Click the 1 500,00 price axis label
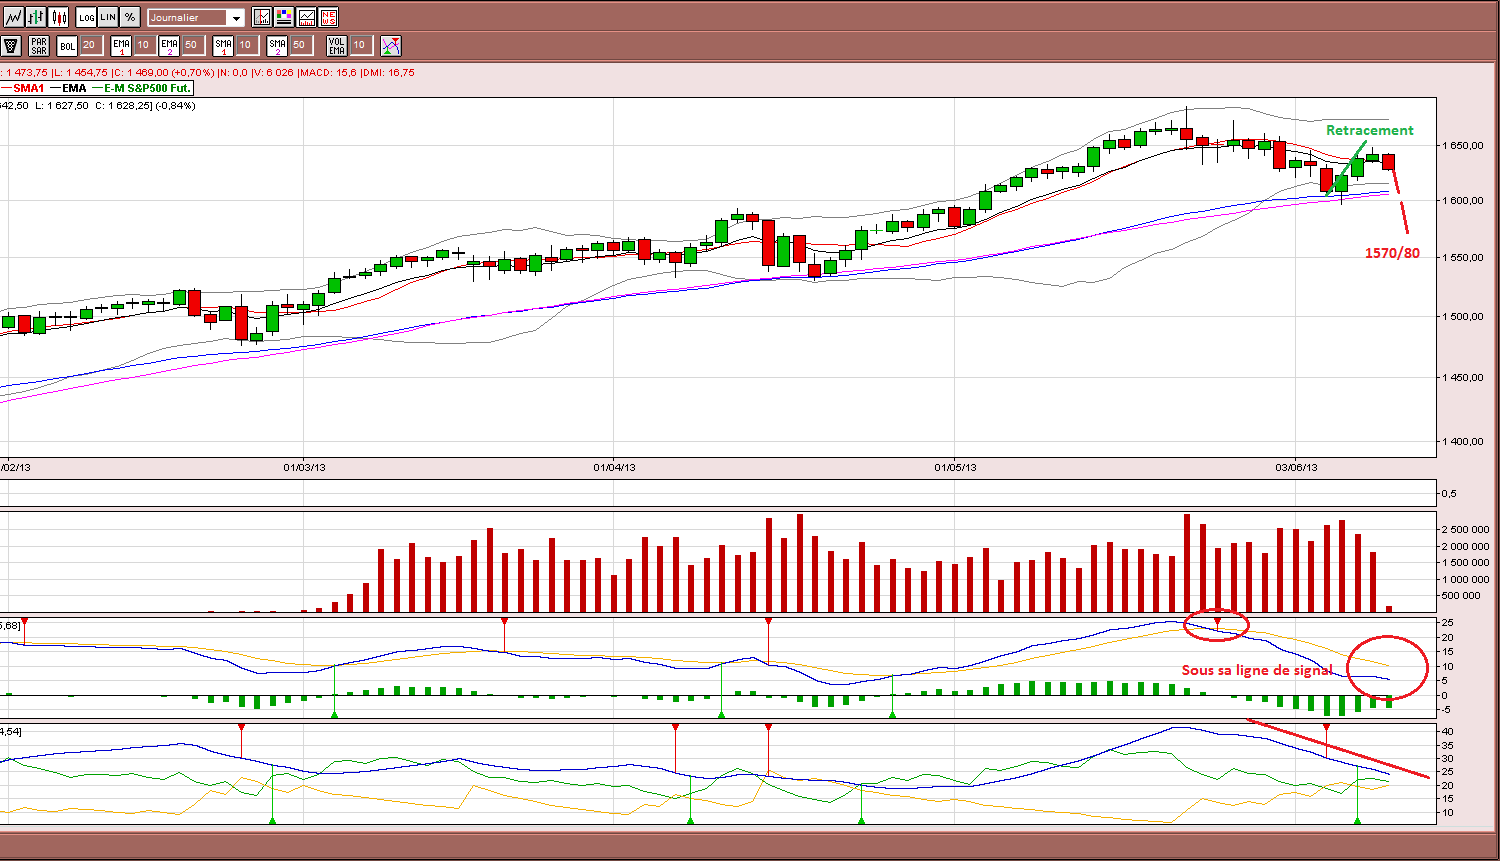 point(1463,316)
